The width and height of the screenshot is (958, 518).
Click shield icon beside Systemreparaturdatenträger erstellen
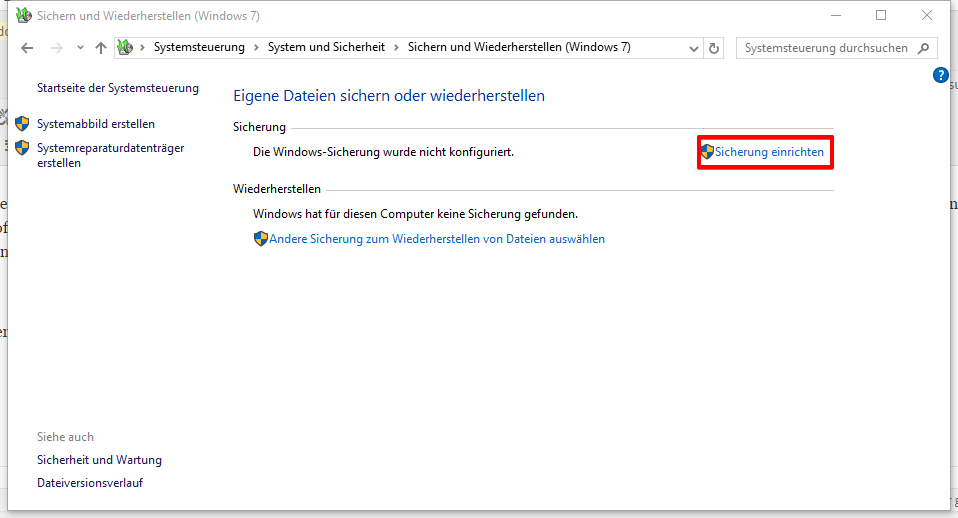[x=22, y=148]
